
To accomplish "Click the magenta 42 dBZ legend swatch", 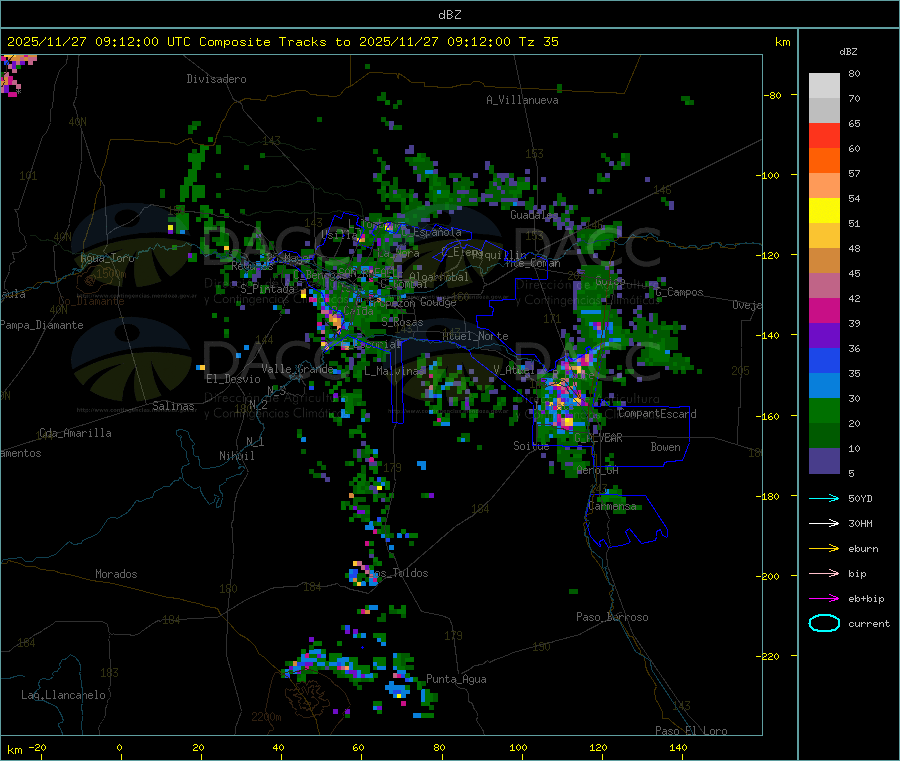I will coord(824,310).
